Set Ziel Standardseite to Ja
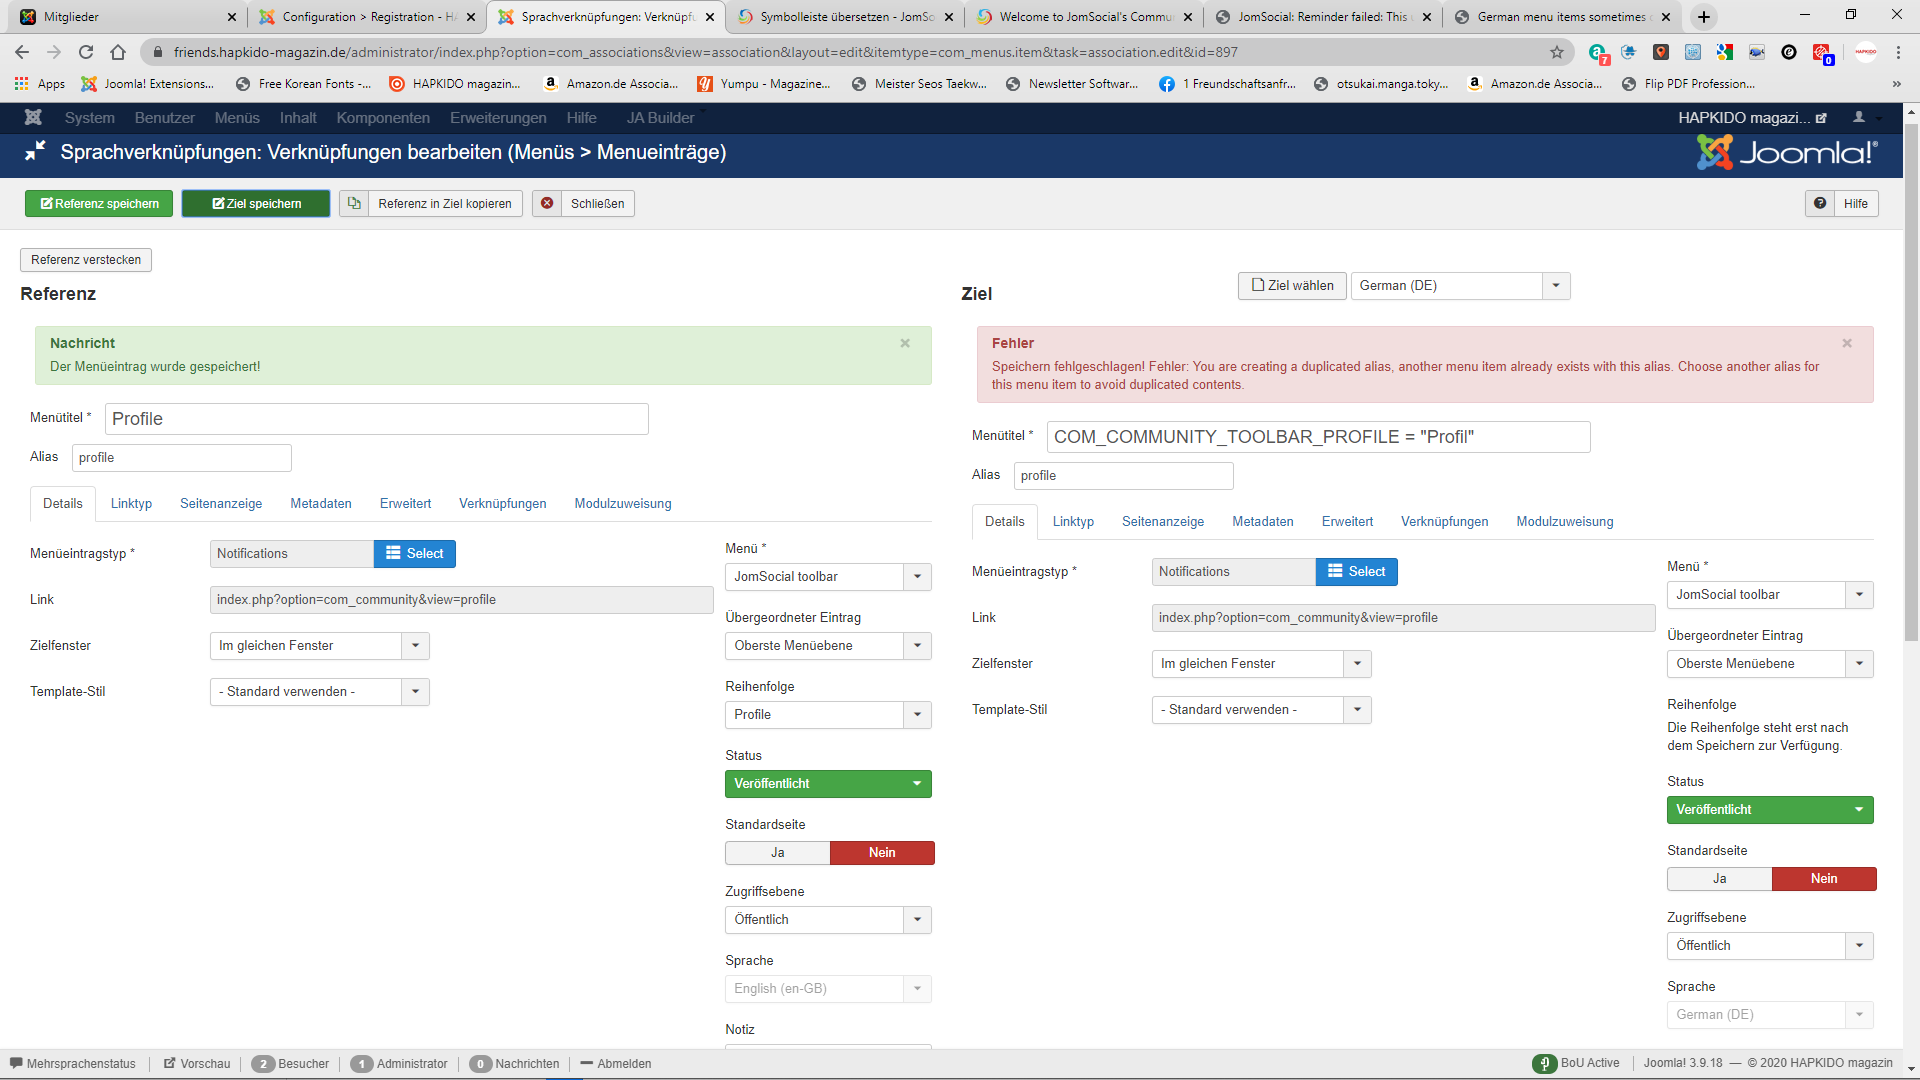 click(1719, 879)
